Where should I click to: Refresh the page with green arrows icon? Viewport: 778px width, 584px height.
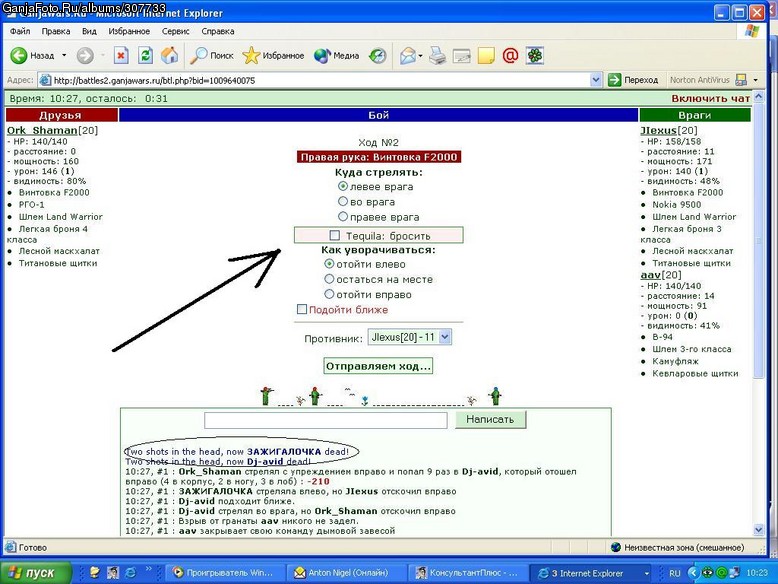(x=145, y=56)
